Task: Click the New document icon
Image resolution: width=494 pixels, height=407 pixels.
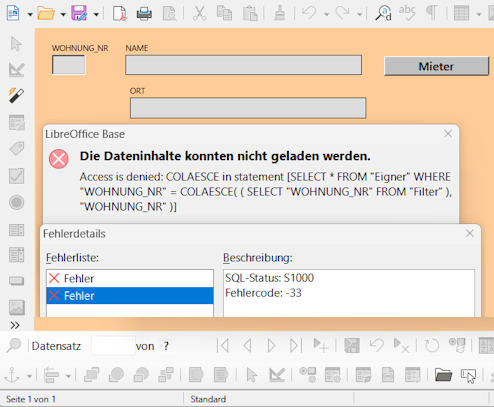Action: coord(13,13)
